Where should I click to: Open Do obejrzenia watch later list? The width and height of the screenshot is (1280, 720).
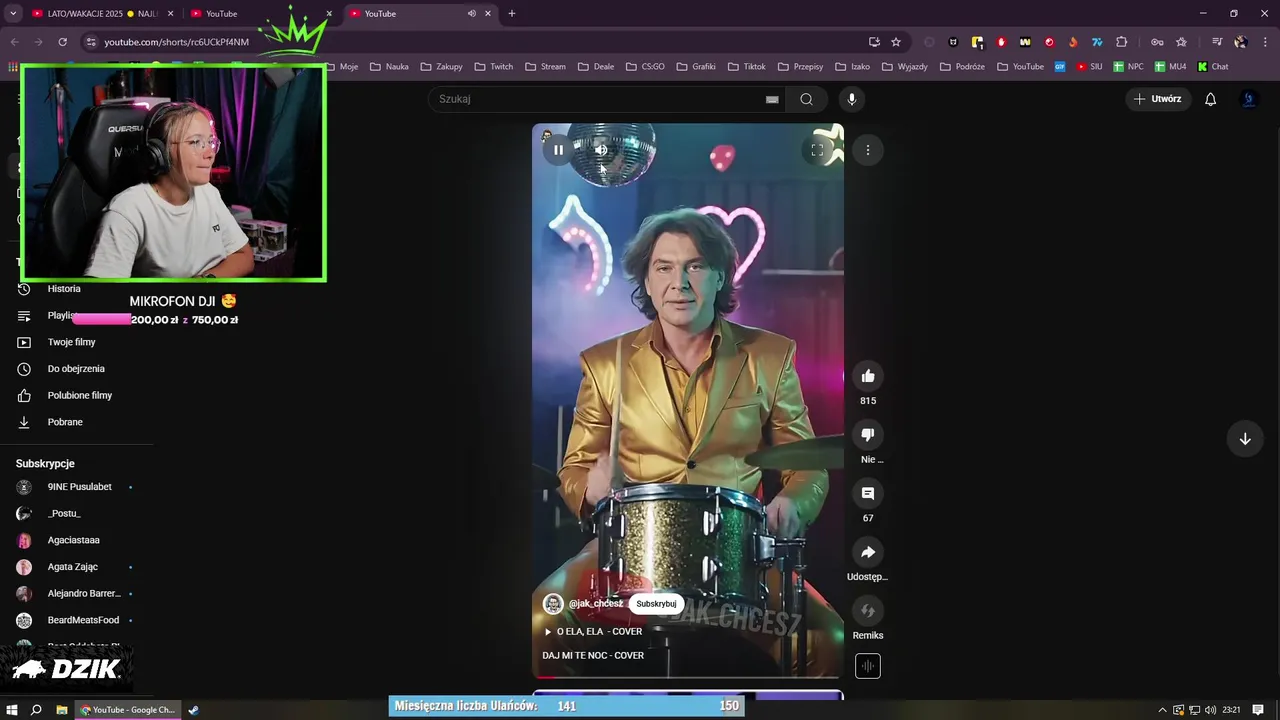pos(77,369)
